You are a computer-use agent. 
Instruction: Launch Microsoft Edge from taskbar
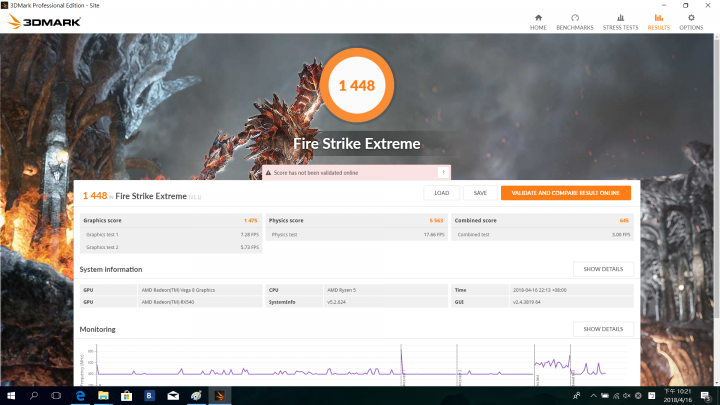tap(80, 396)
